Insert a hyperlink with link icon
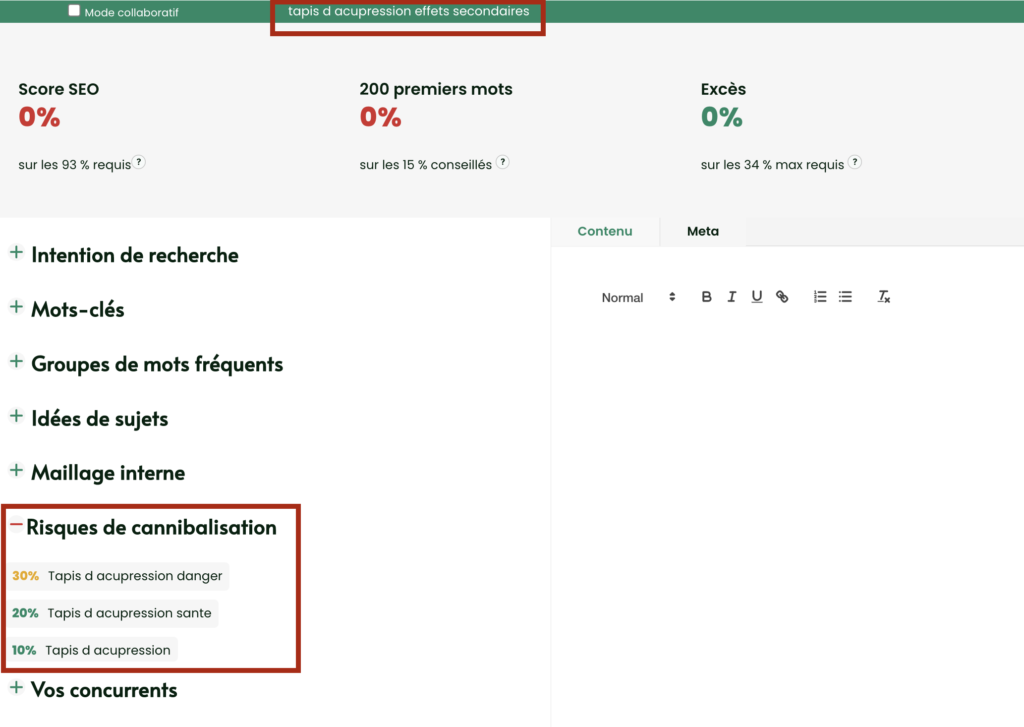Image resolution: width=1024 pixels, height=727 pixels. [x=782, y=297]
